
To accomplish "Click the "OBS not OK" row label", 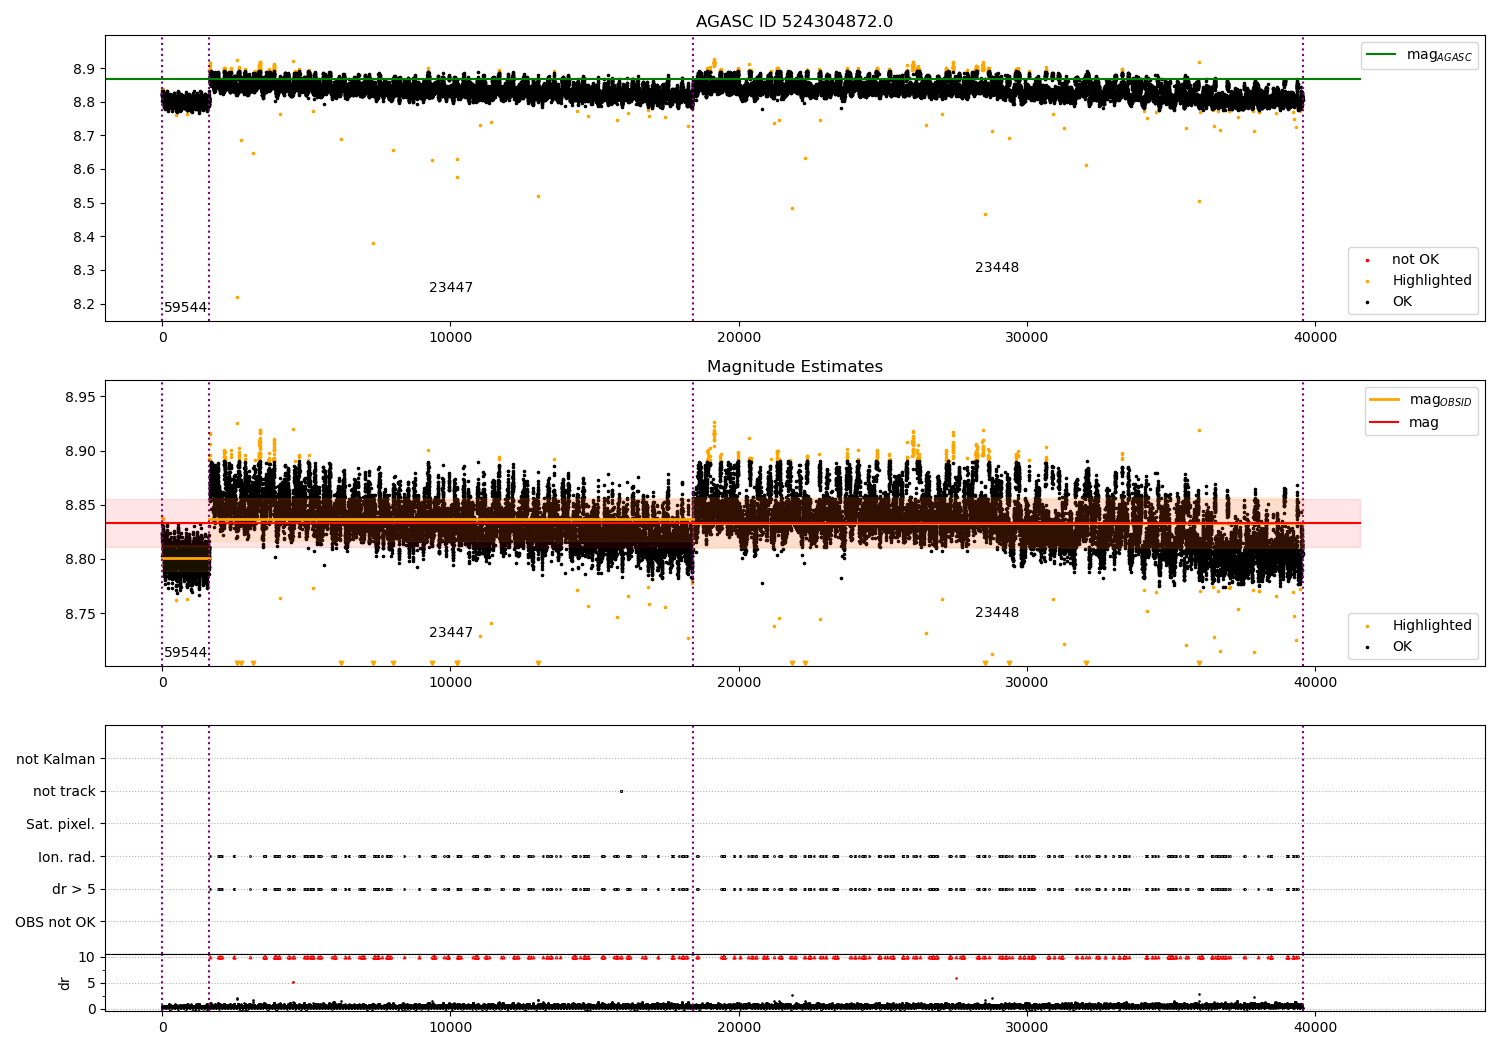I will [56, 923].
